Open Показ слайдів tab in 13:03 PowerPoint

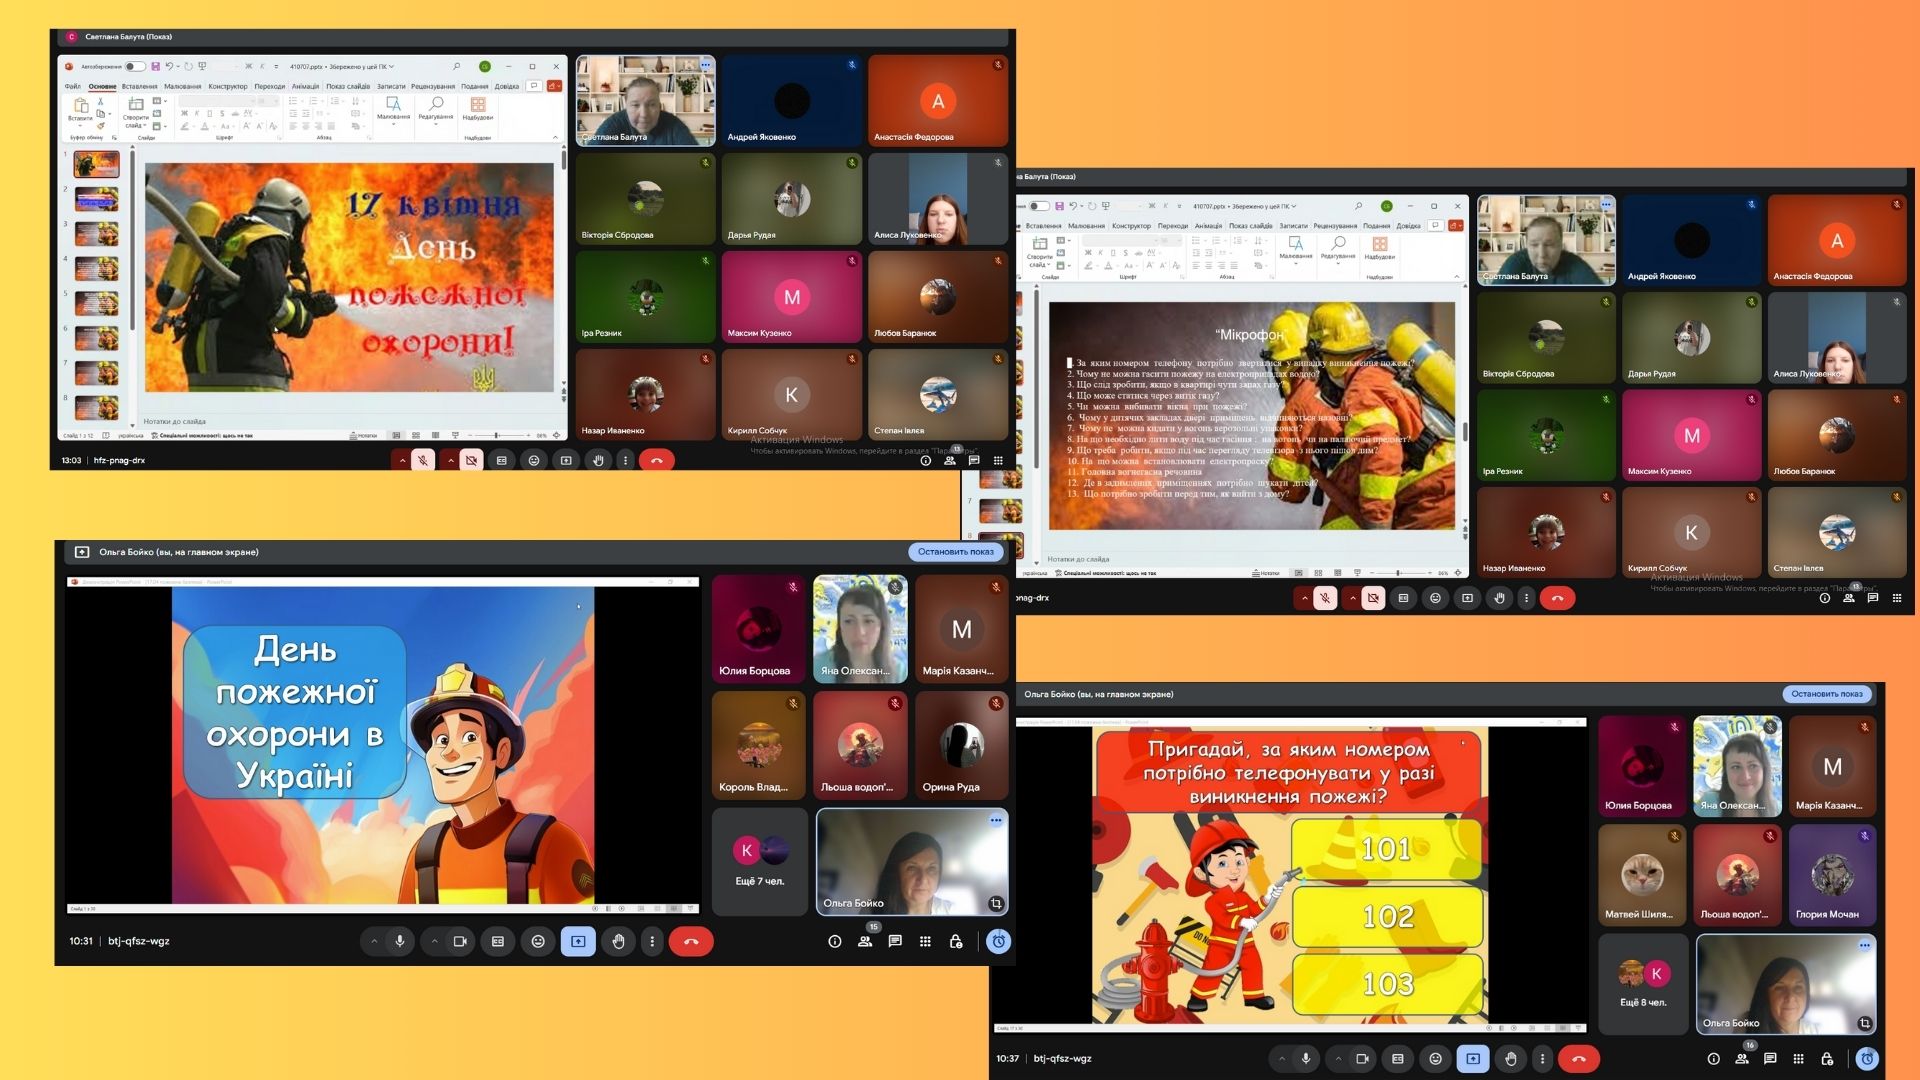(348, 86)
